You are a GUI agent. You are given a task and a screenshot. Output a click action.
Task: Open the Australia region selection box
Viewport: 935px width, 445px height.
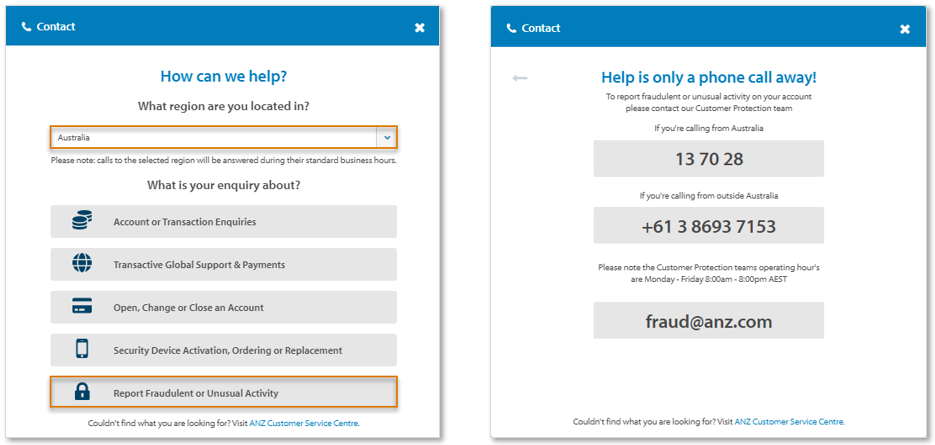click(x=224, y=137)
